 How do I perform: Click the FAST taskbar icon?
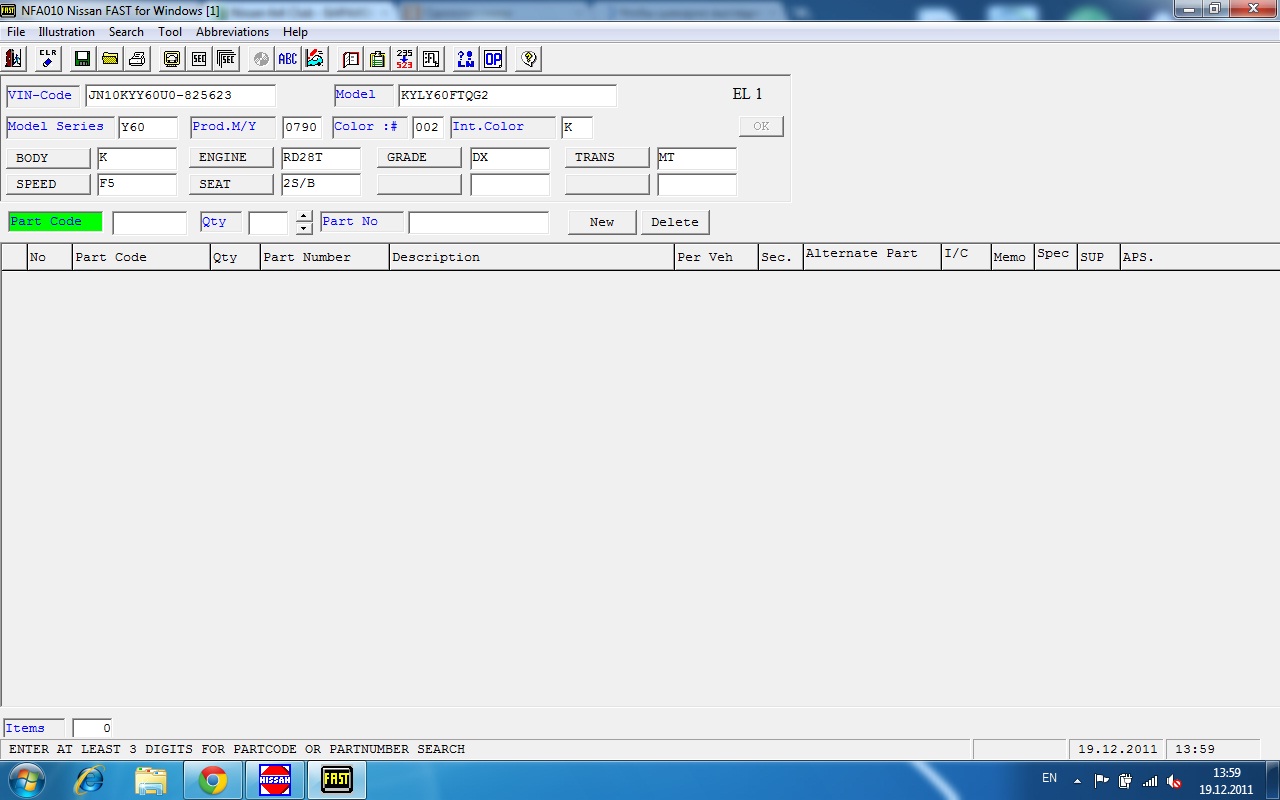click(337, 780)
